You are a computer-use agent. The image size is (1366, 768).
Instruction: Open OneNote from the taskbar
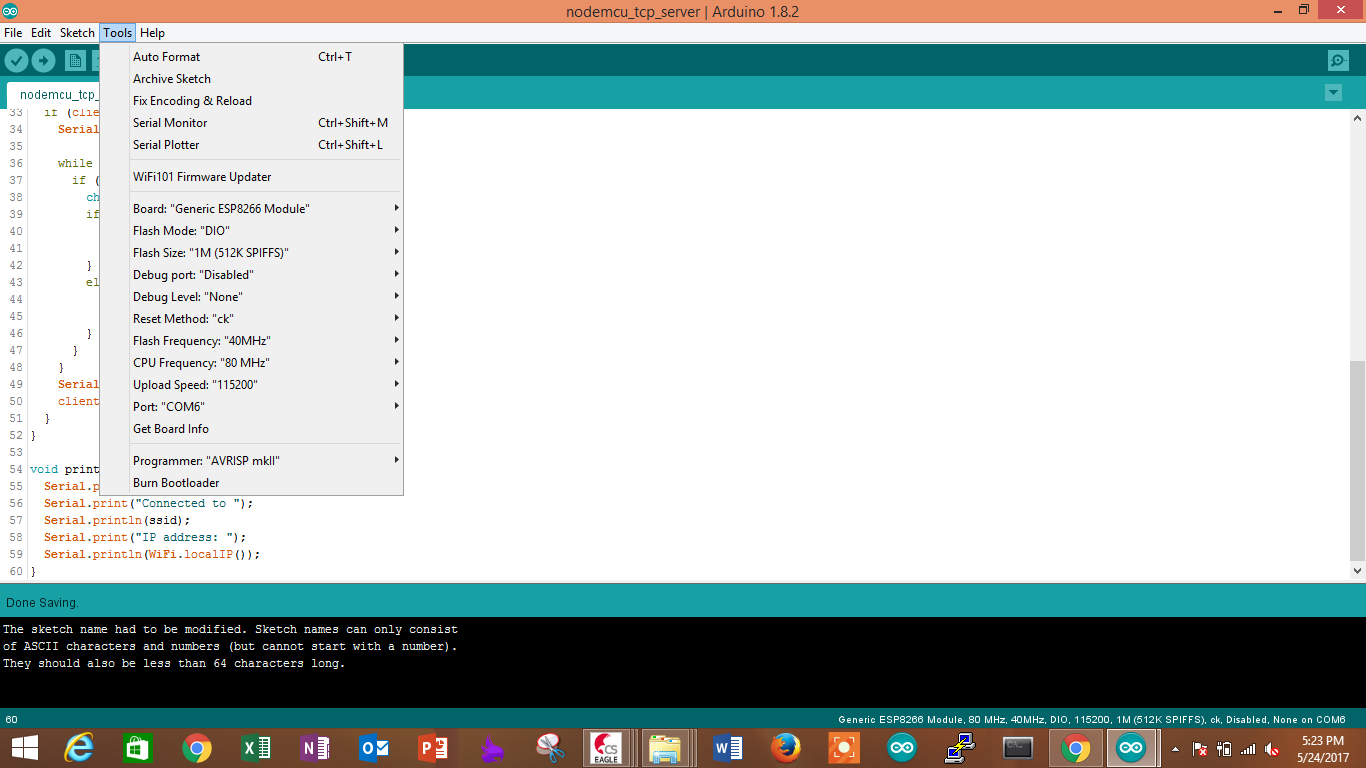click(x=315, y=748)
